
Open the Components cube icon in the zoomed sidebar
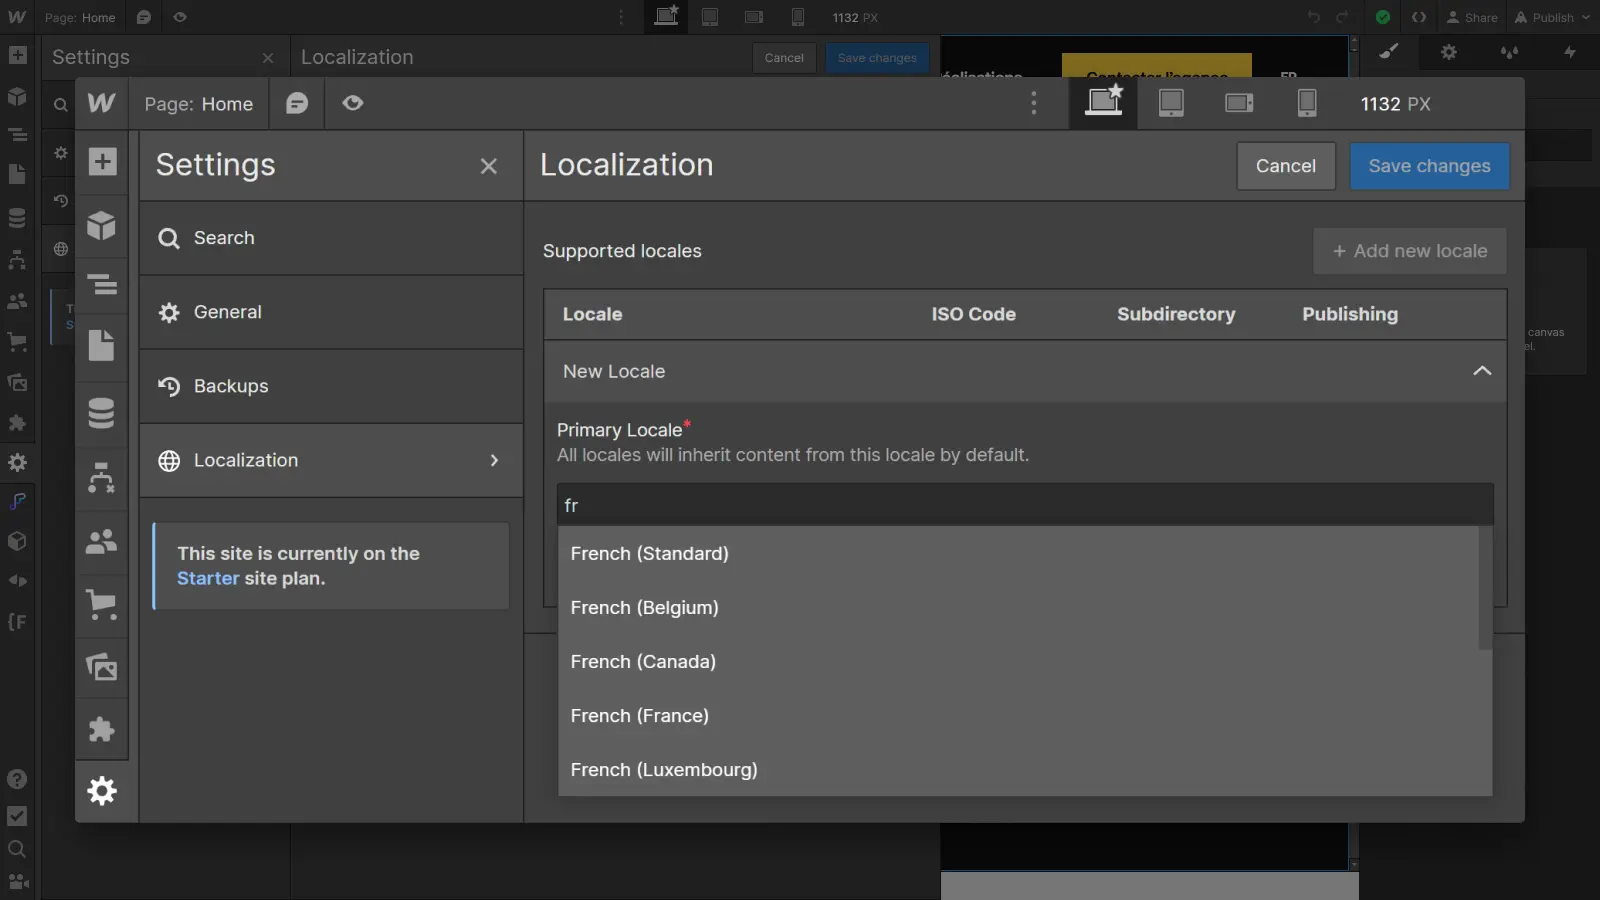pos(102,225)
